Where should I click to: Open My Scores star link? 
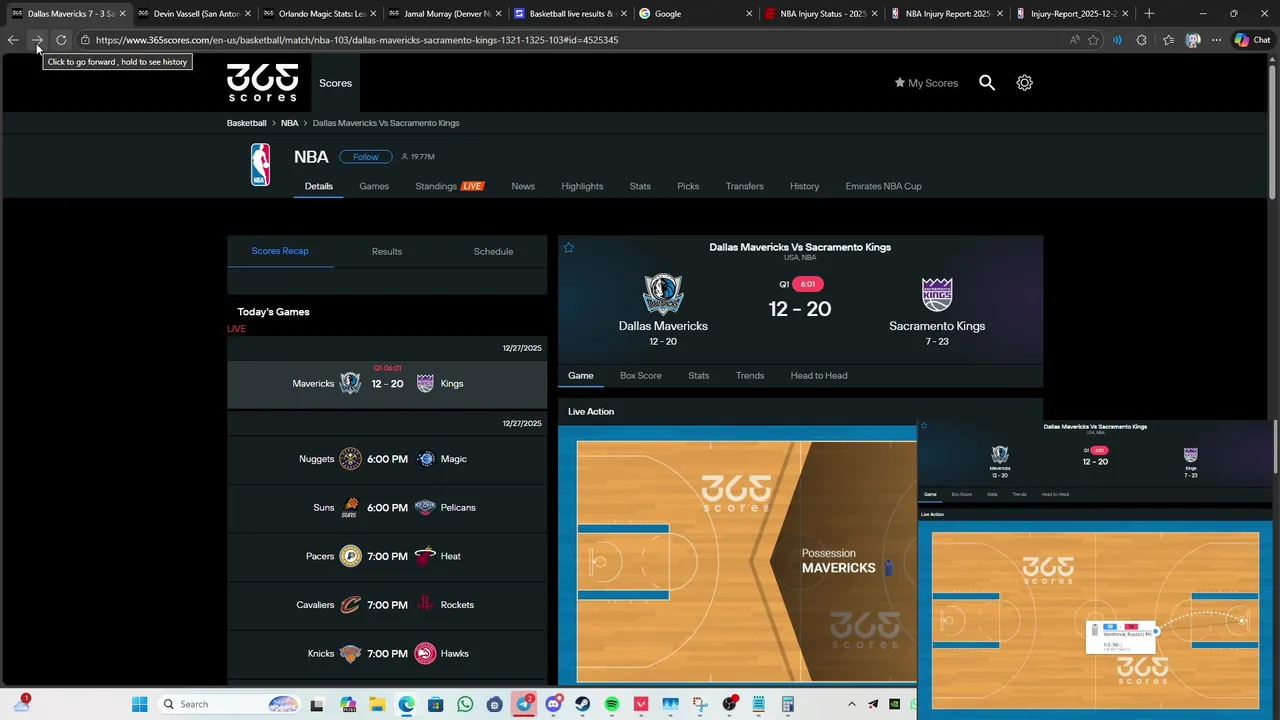[926, 83]
